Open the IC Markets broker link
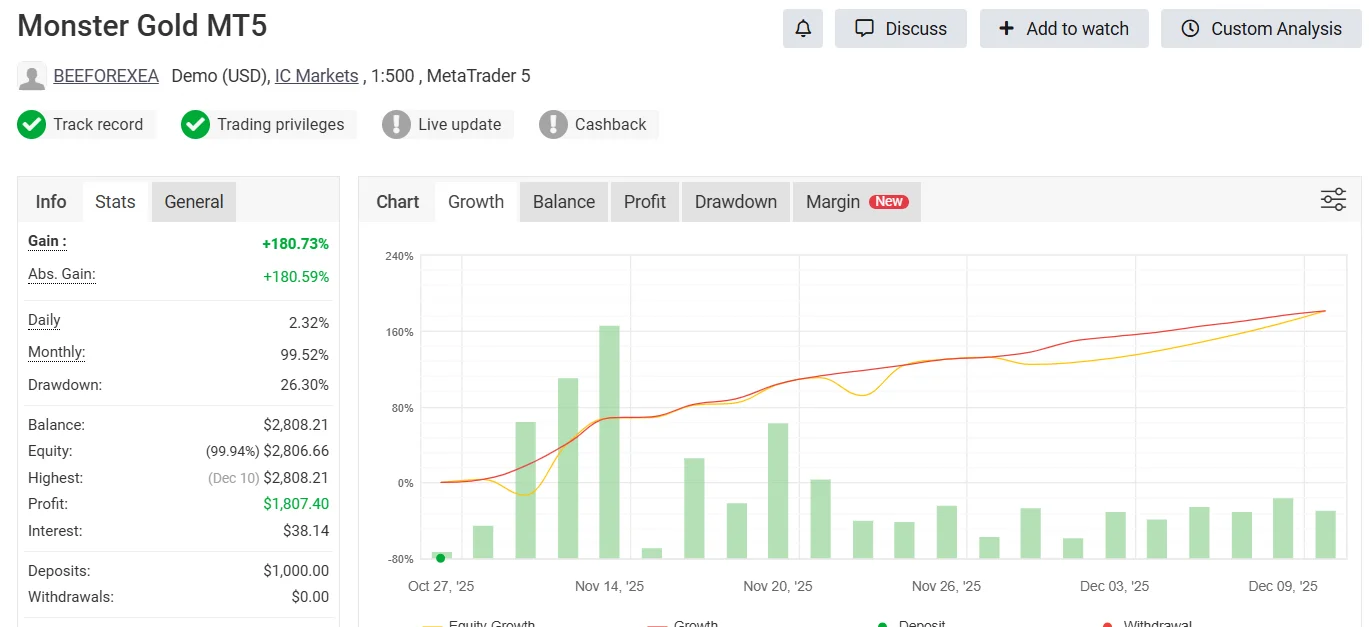The image size is (1369, 627). pyautogui.click(x=316, y=76)
